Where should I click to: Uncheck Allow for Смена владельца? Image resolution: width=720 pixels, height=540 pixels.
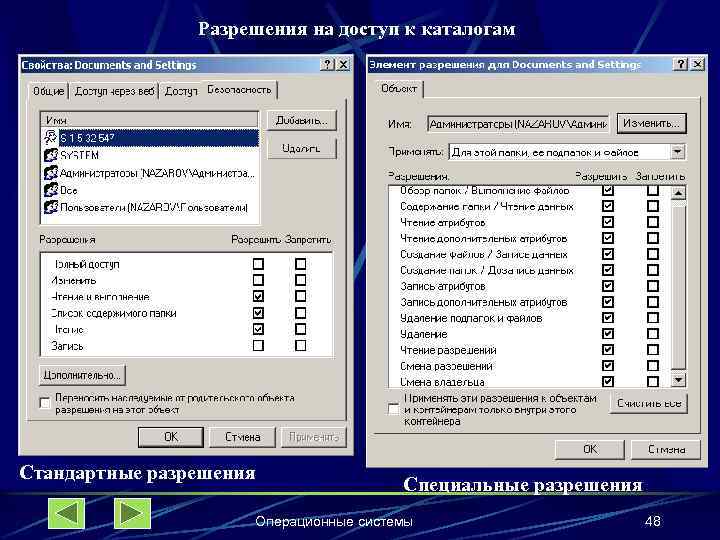[608, 381]
